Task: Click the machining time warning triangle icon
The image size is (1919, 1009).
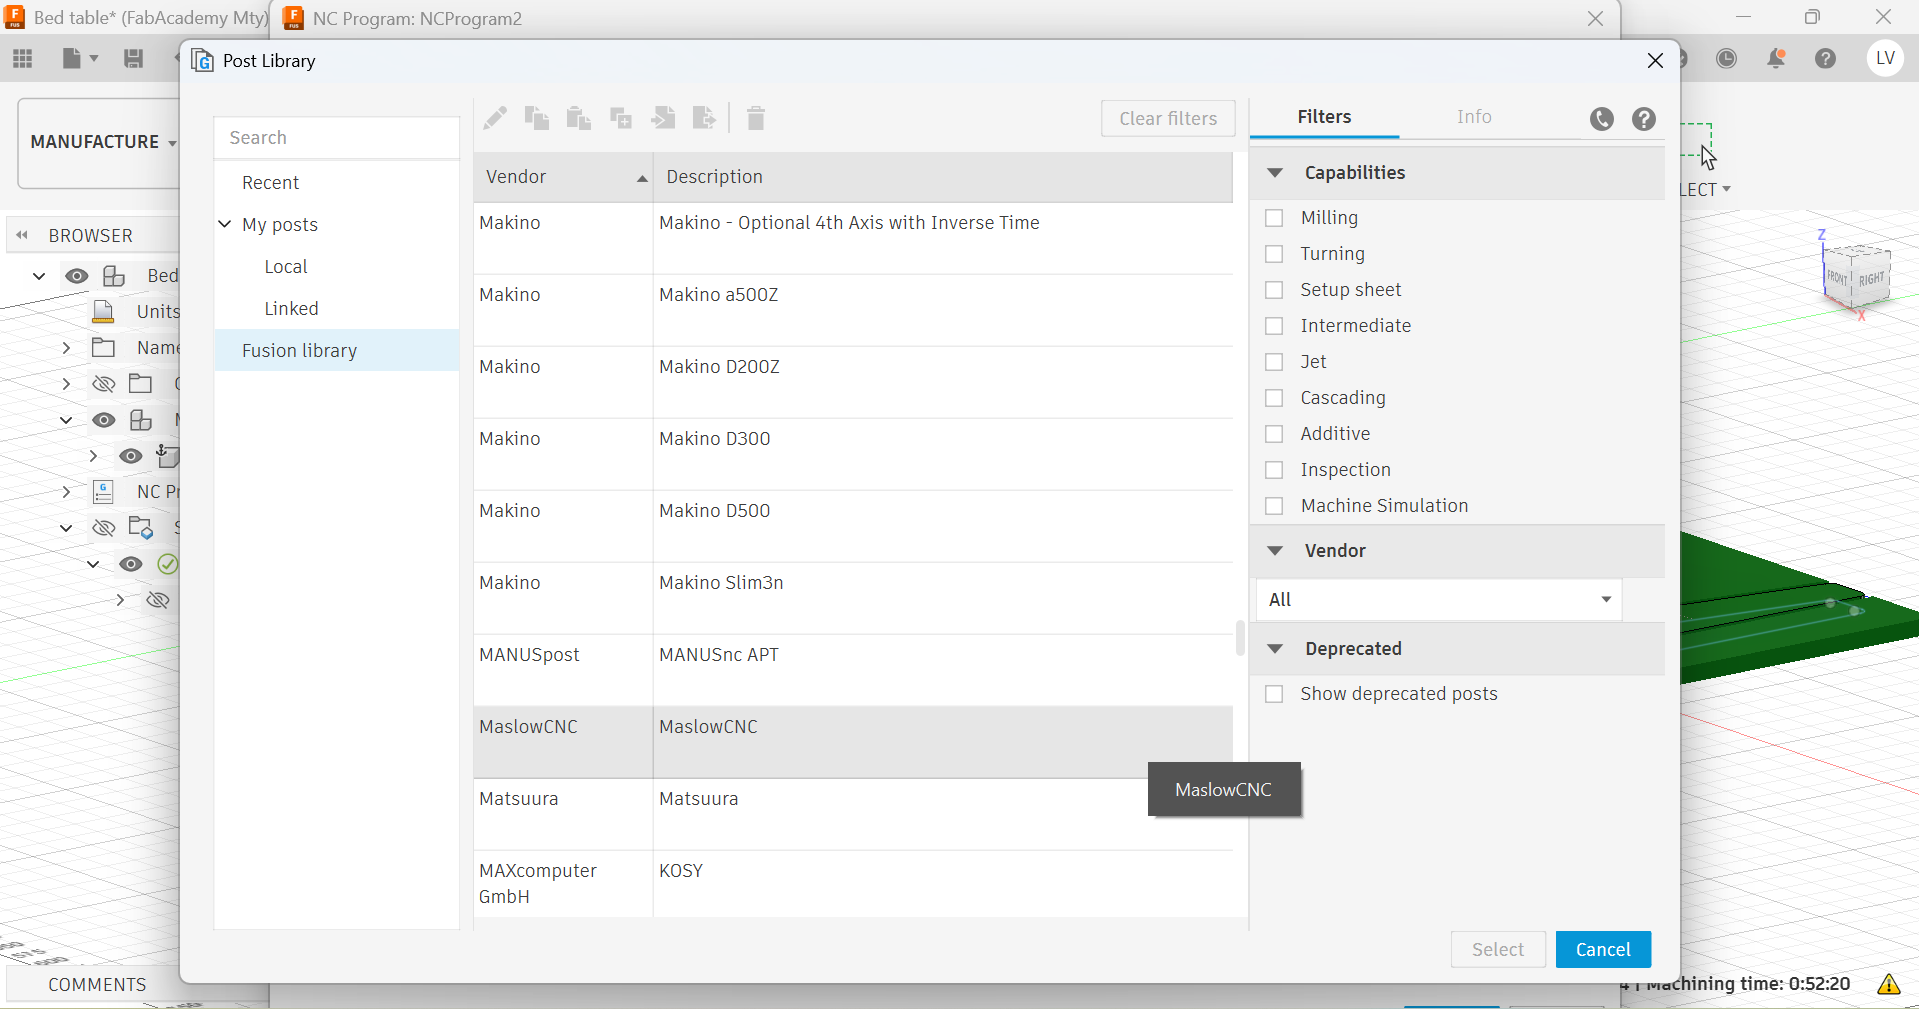Action: (x=1889, y=984)
